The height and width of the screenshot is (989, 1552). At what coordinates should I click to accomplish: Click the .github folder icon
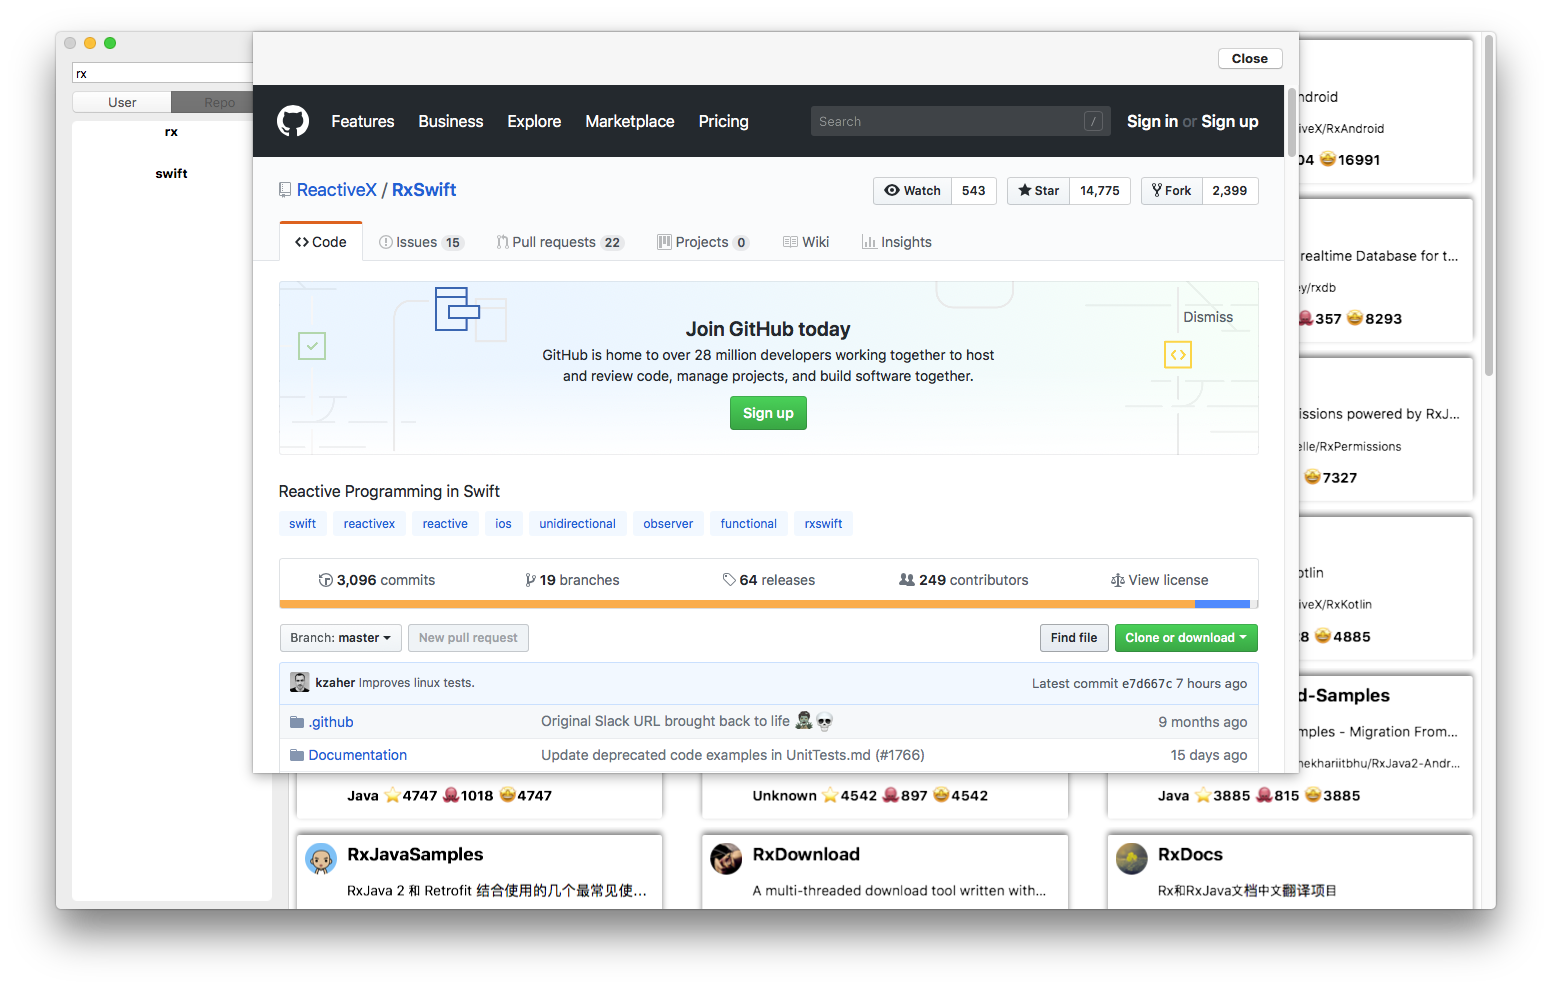pos(297,722)
